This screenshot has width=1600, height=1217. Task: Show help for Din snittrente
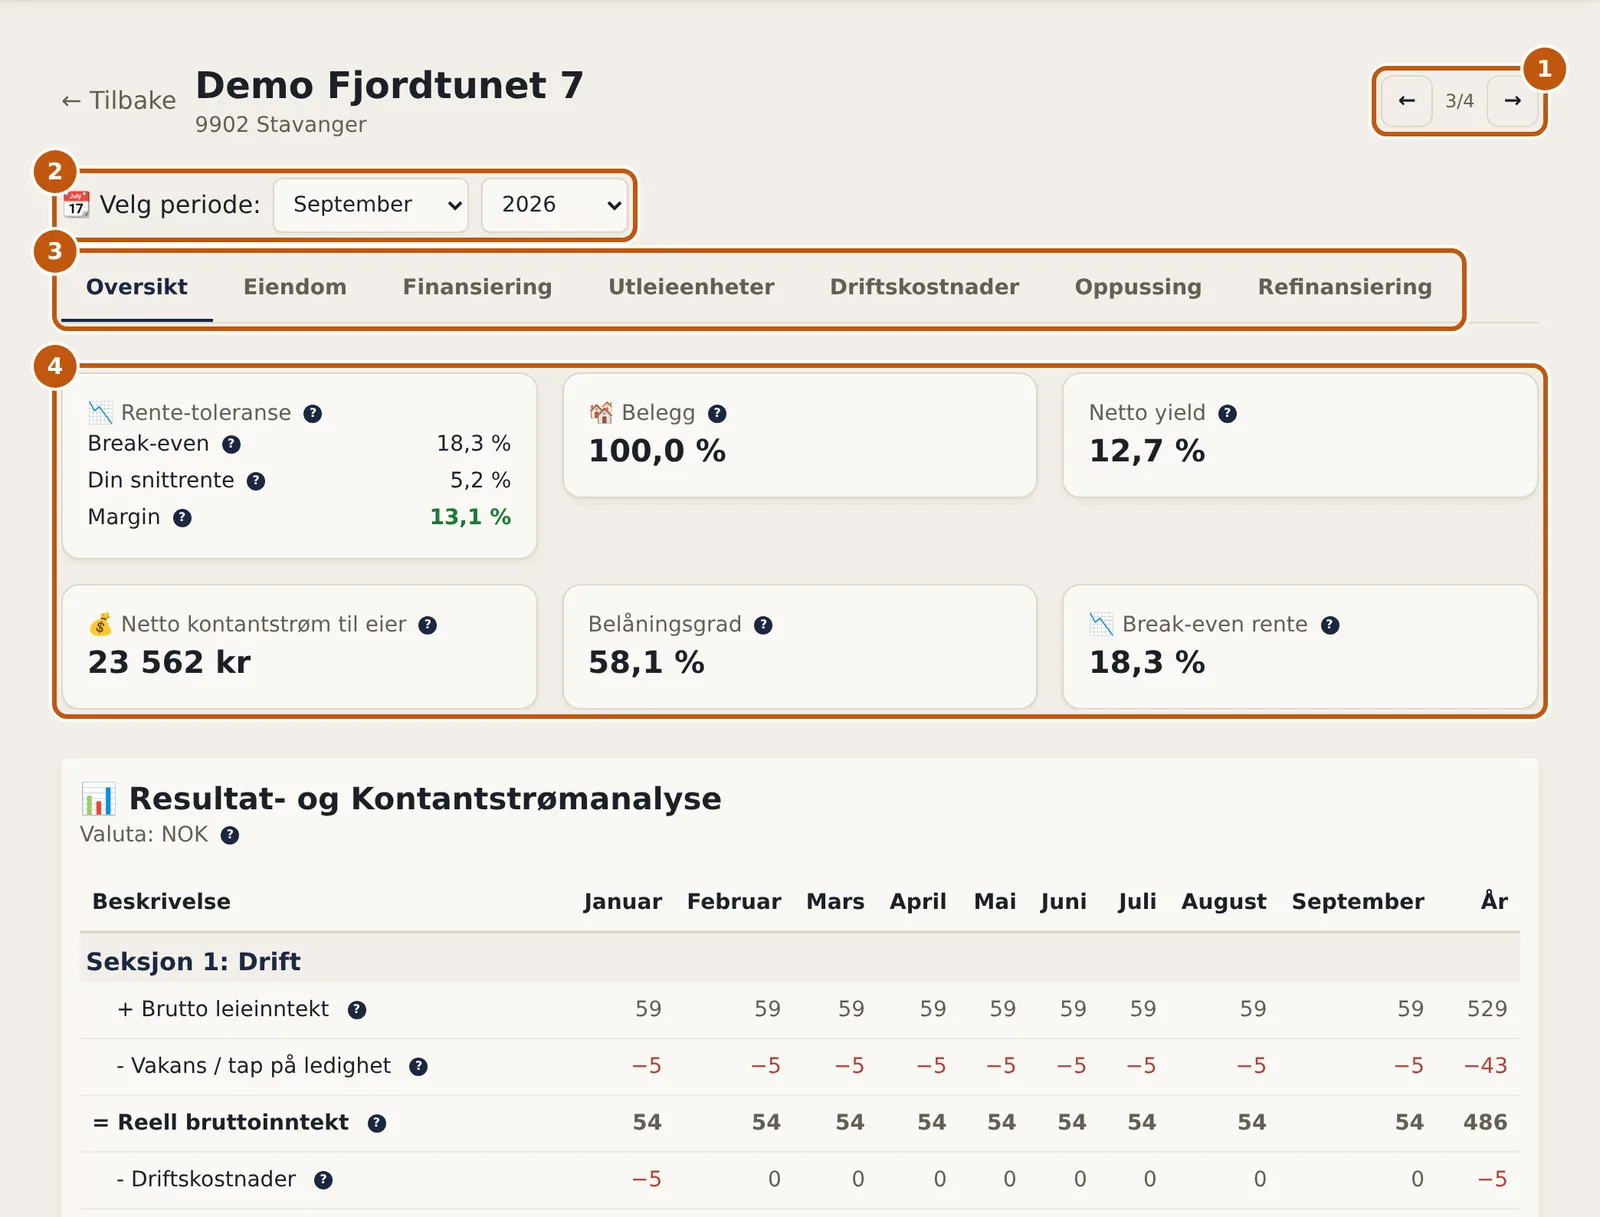pos(256,481)
